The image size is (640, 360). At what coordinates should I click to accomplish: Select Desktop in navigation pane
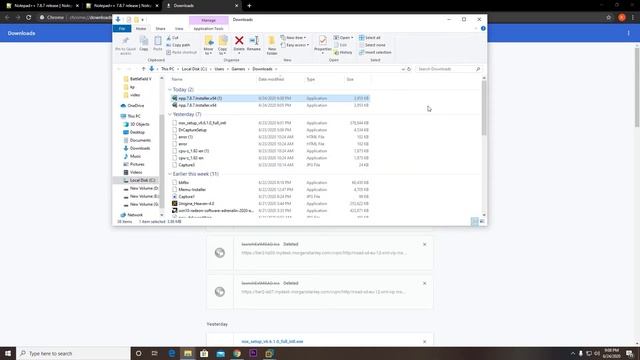click(134, 132)
